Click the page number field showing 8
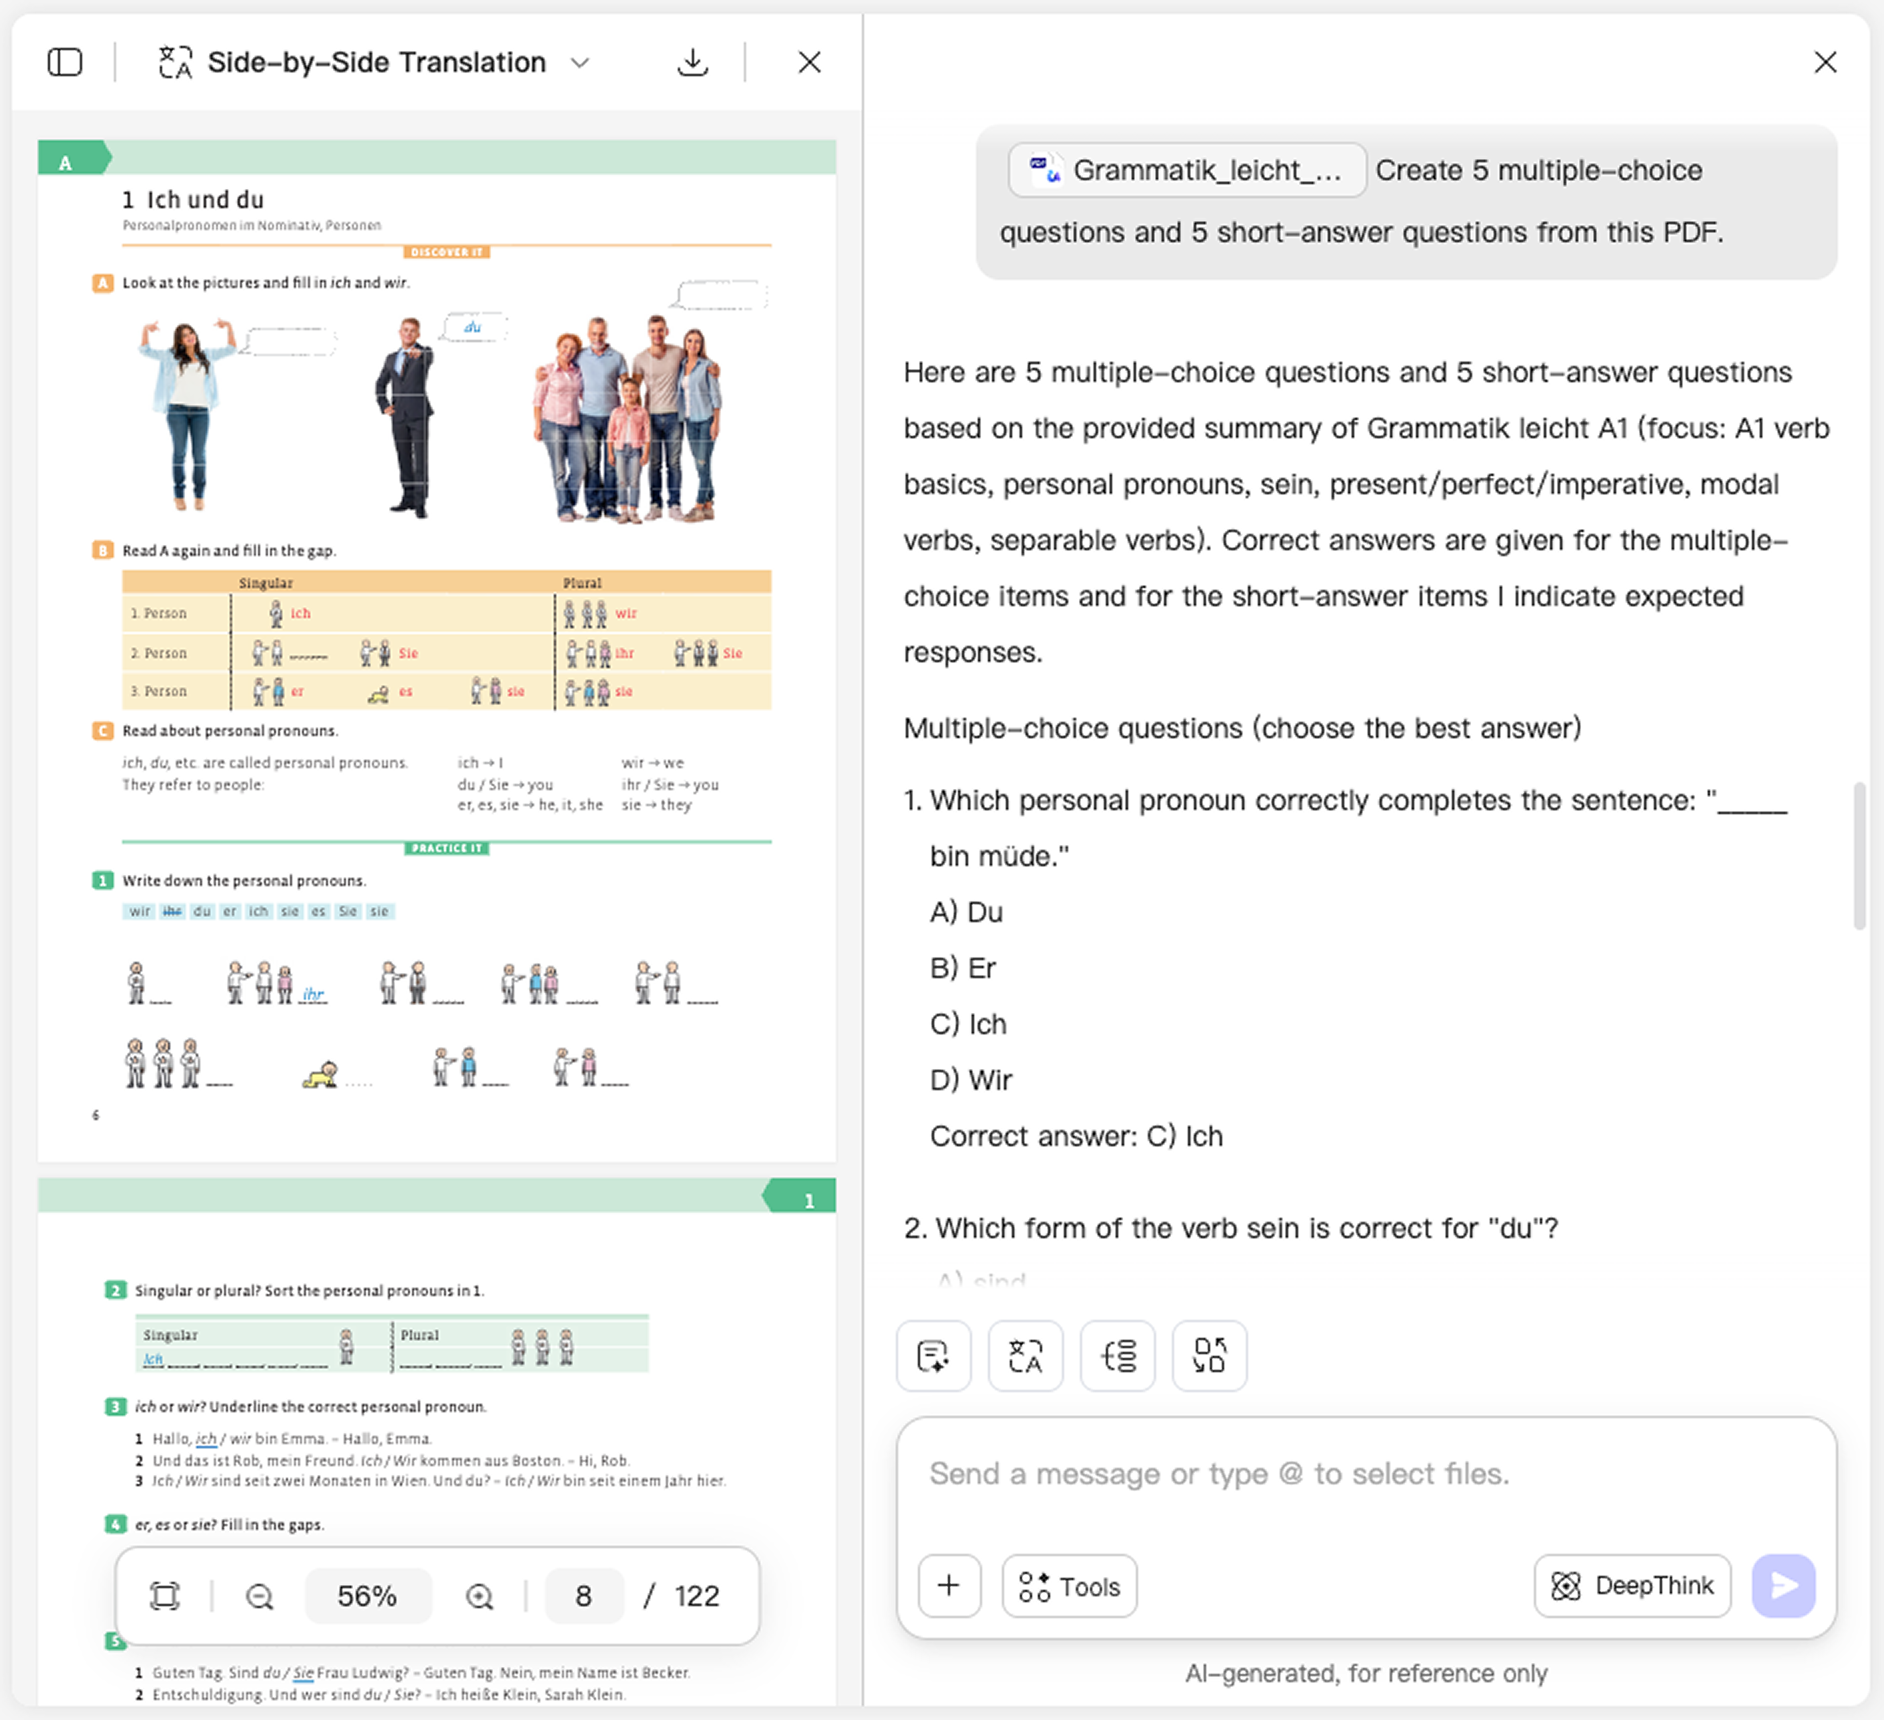The width and height of the screenshot is (1884, 1720). click(x=583, y=1596)
